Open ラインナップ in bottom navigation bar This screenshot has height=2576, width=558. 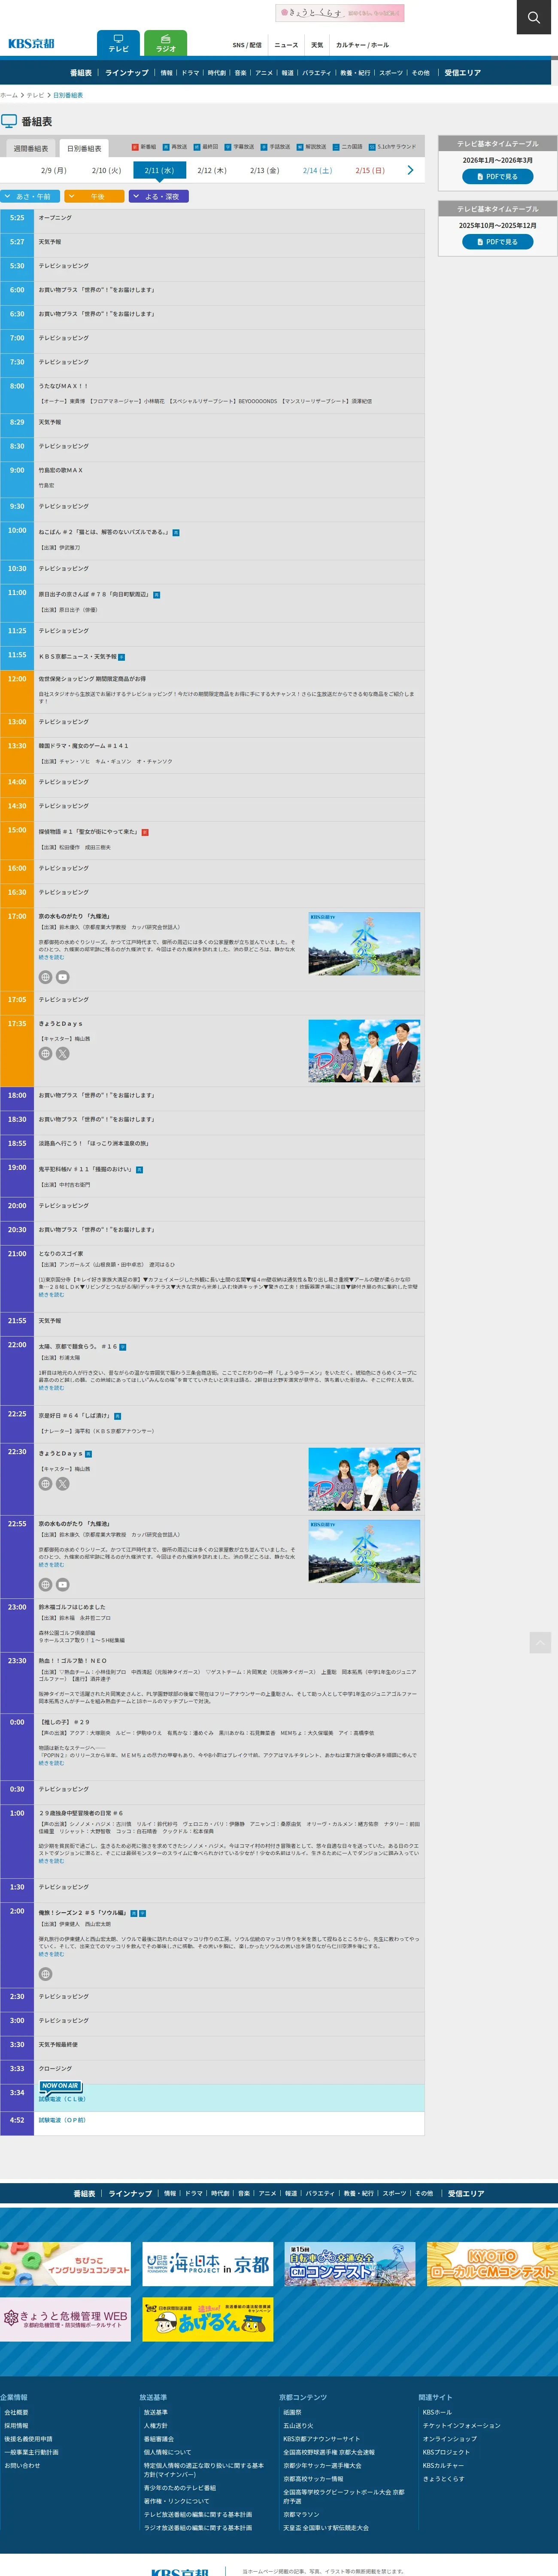[x=130, y=2193]
